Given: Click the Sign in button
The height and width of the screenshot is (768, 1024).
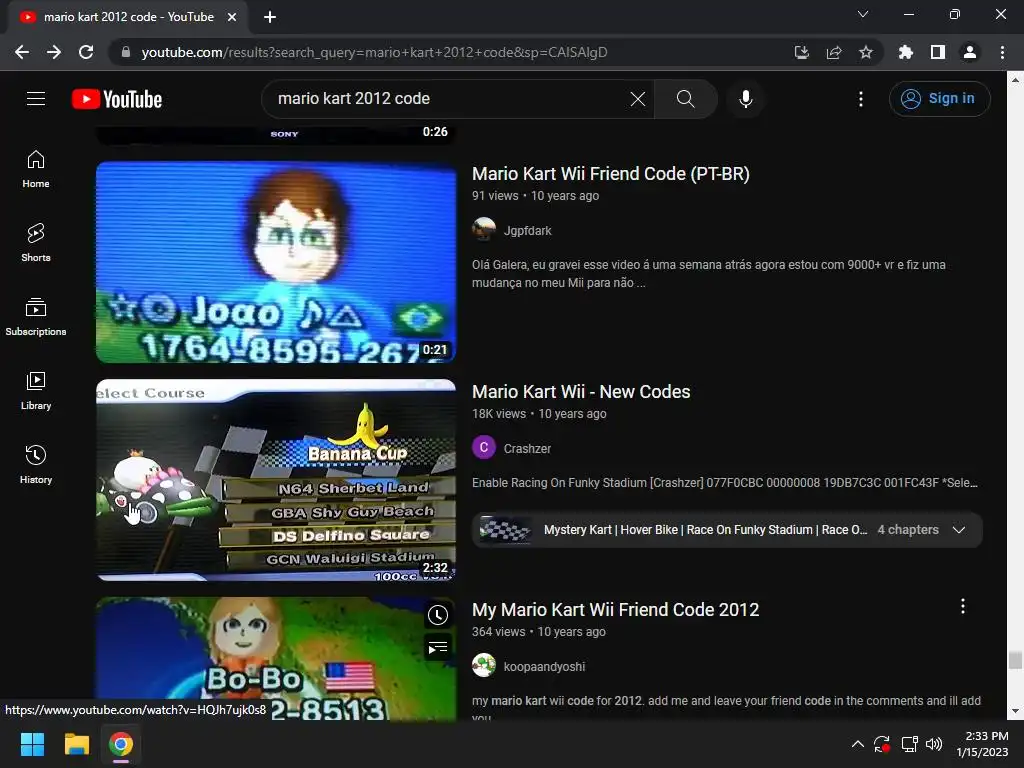Looking at the screenshot, I should [x=939, y=99].
